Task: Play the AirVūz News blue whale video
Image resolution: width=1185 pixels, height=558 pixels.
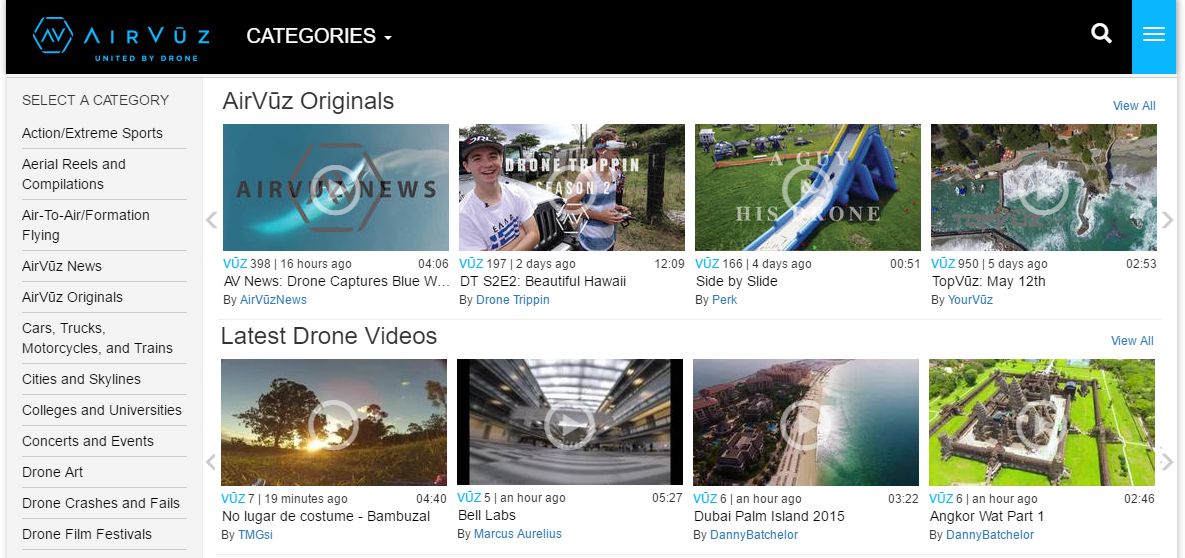Action: click(x=336, y=188)
